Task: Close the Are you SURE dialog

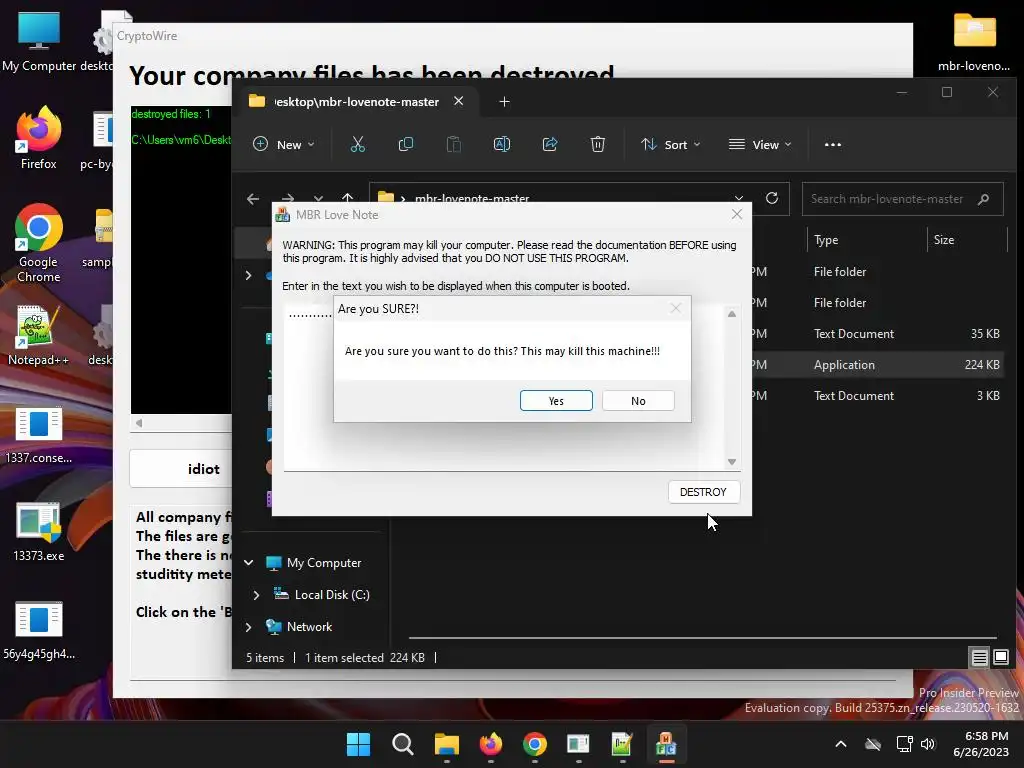Action: [x=676, y=308]
